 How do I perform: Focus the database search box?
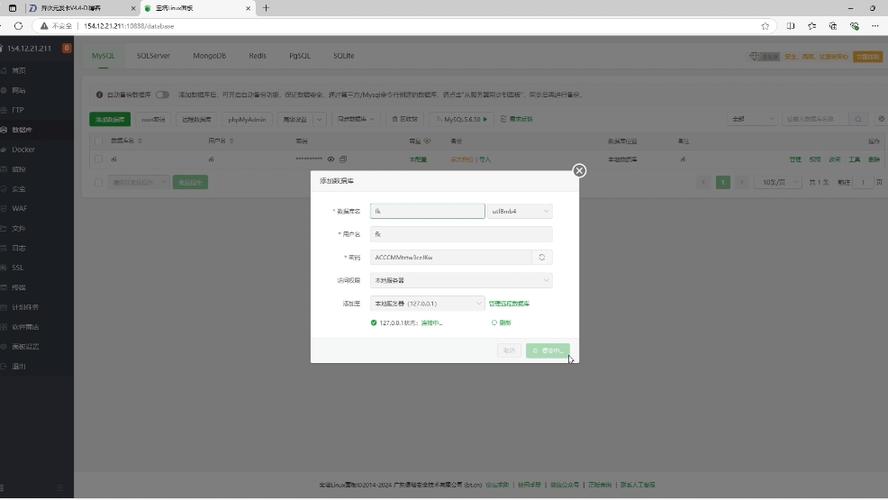pyautogui.click(x=816, y=119)
